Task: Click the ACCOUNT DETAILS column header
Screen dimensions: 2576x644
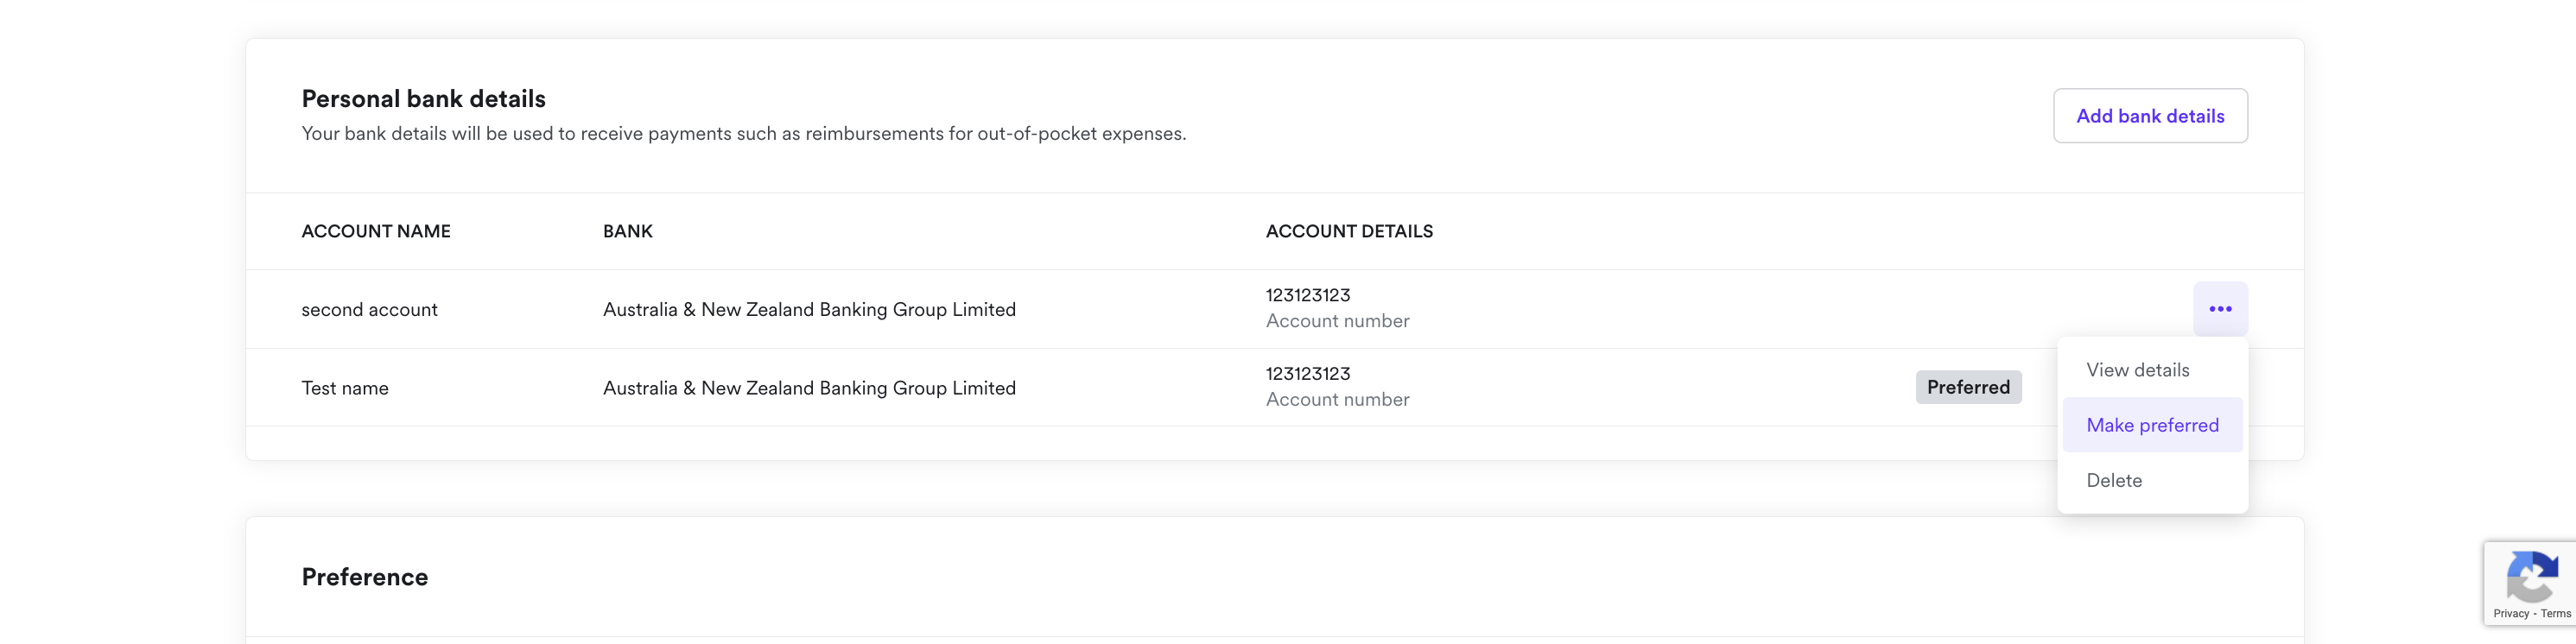Action: [x=1349, y=231]
